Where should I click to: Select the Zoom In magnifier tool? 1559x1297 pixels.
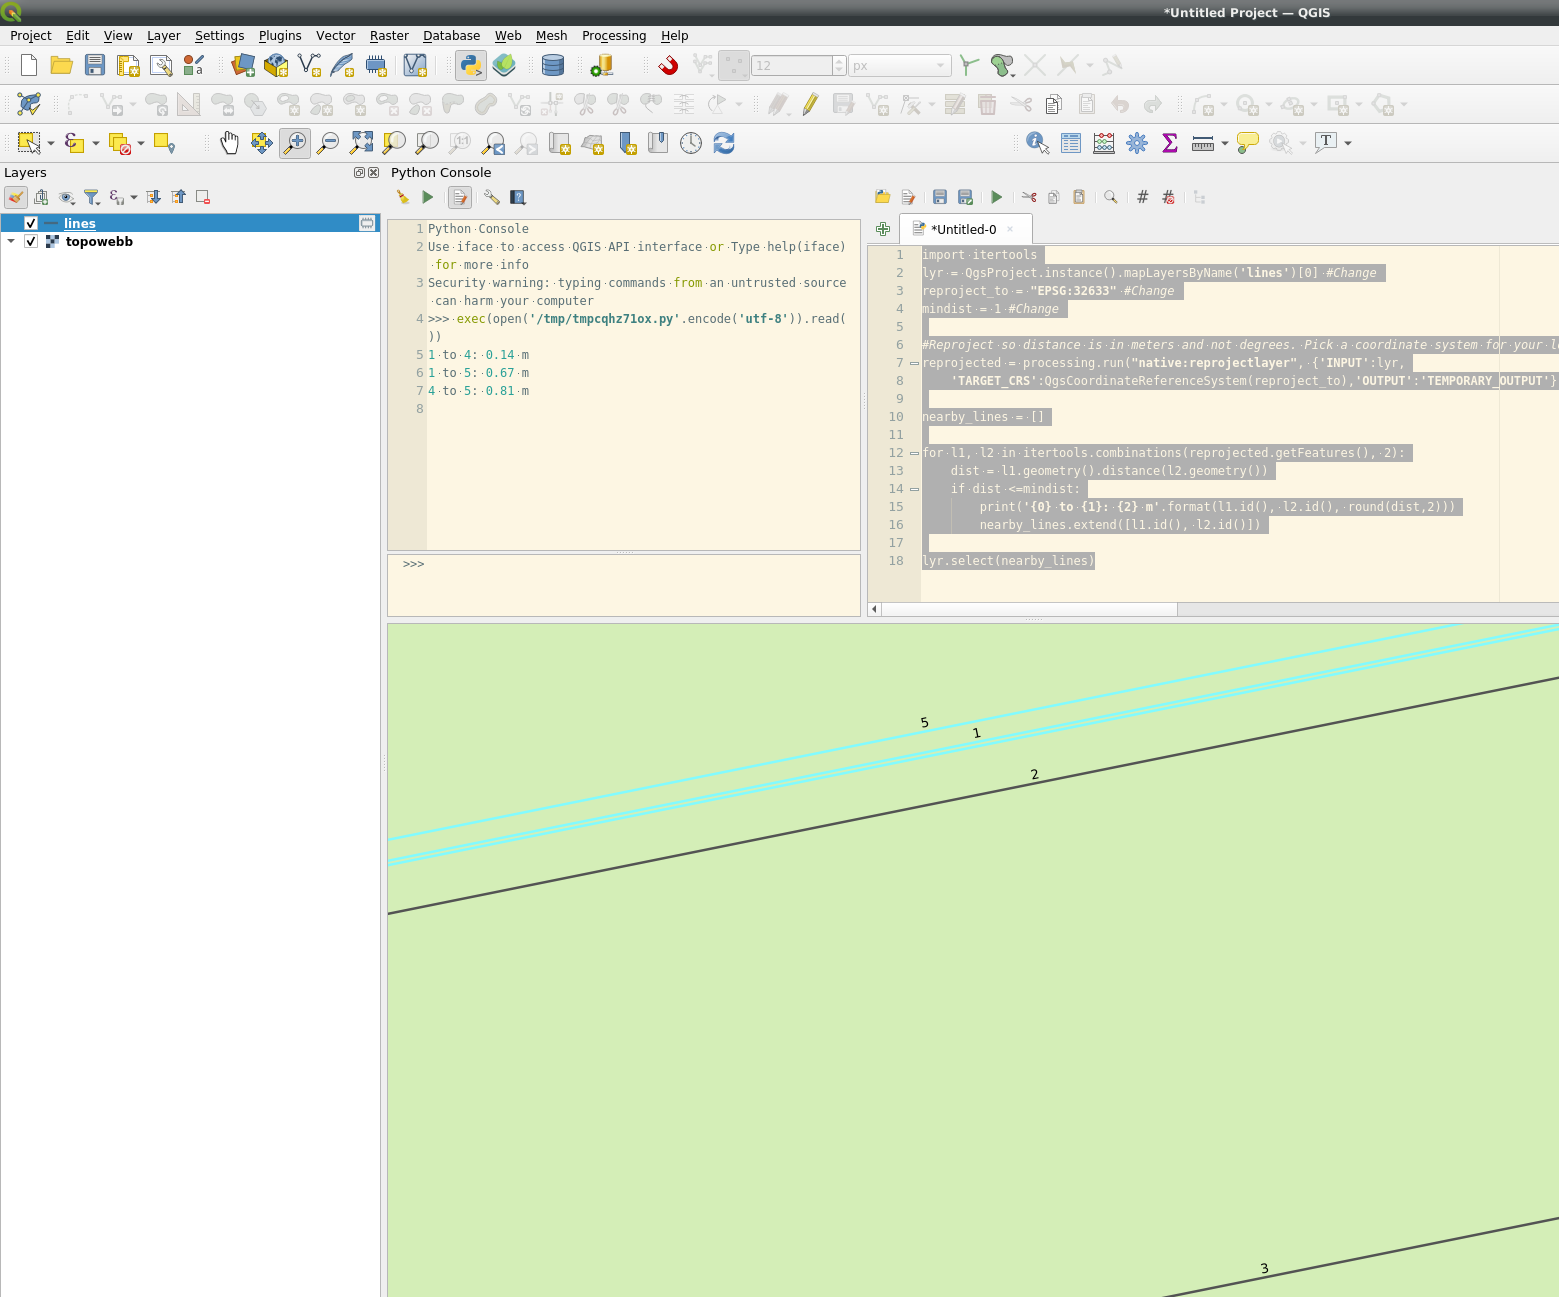pyautogui.click(x=295, y=143)
